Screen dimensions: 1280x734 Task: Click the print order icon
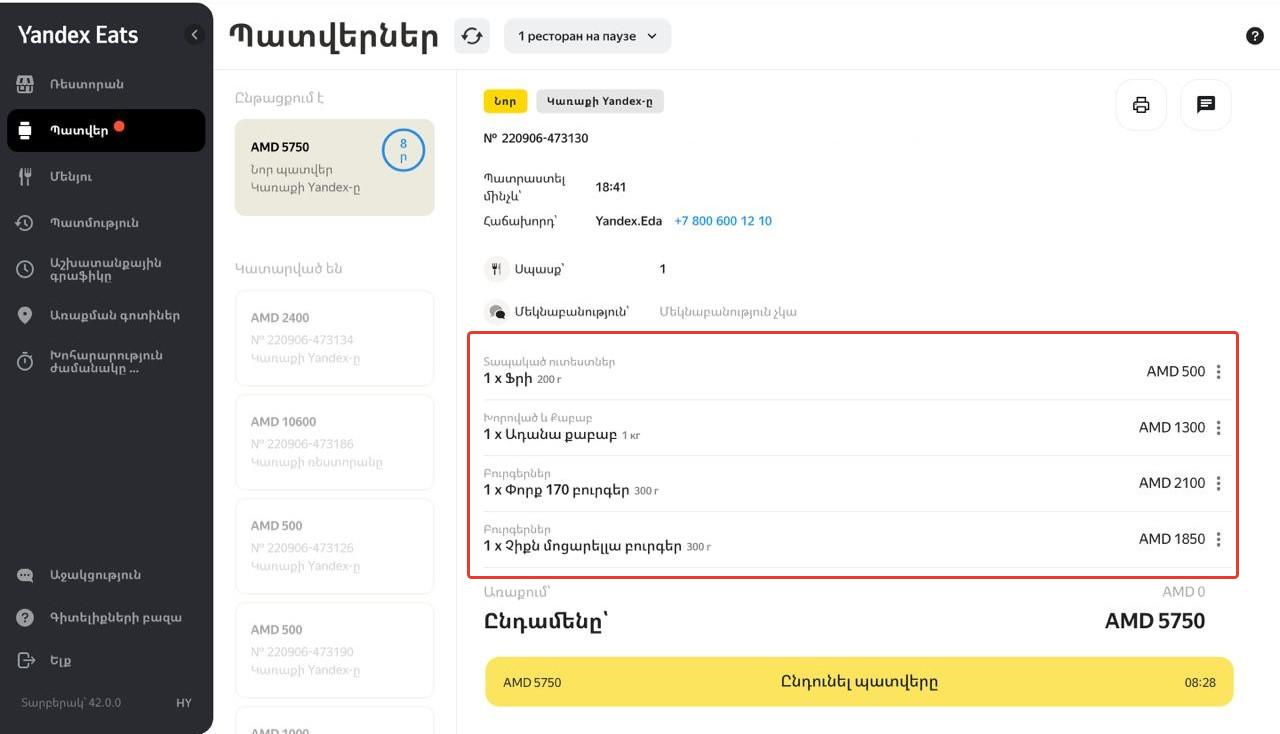tap(1141, 105)
